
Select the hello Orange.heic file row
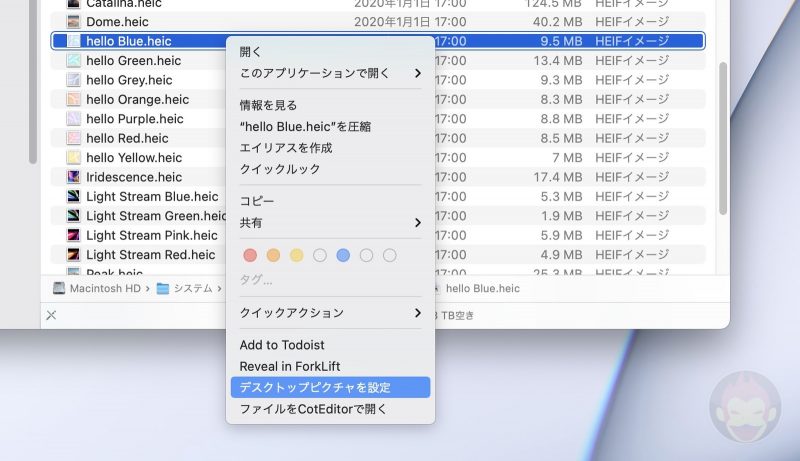378,99
